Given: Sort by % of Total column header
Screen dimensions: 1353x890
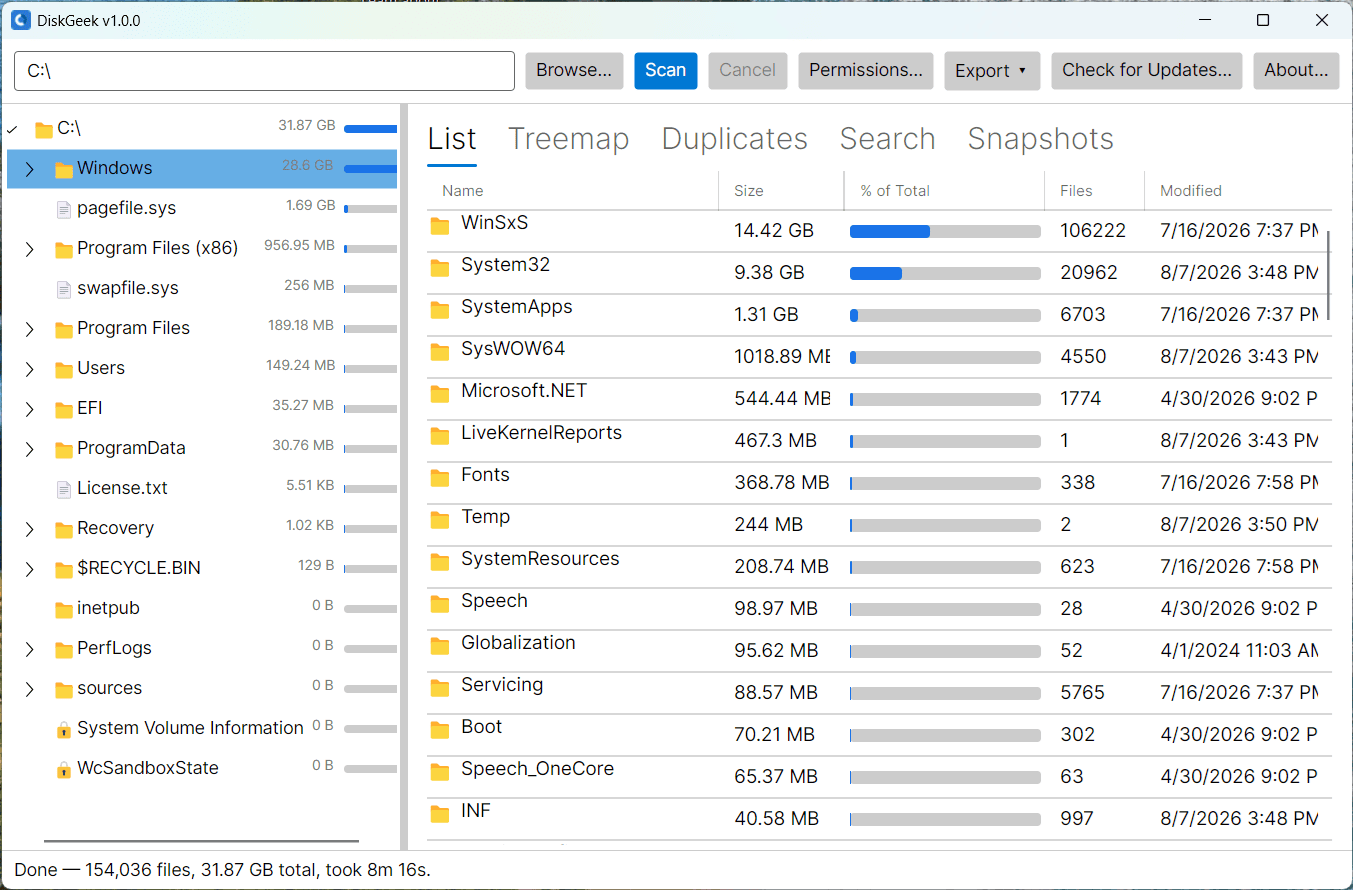Looking at the screenshot, I should [x=945, y=191].
